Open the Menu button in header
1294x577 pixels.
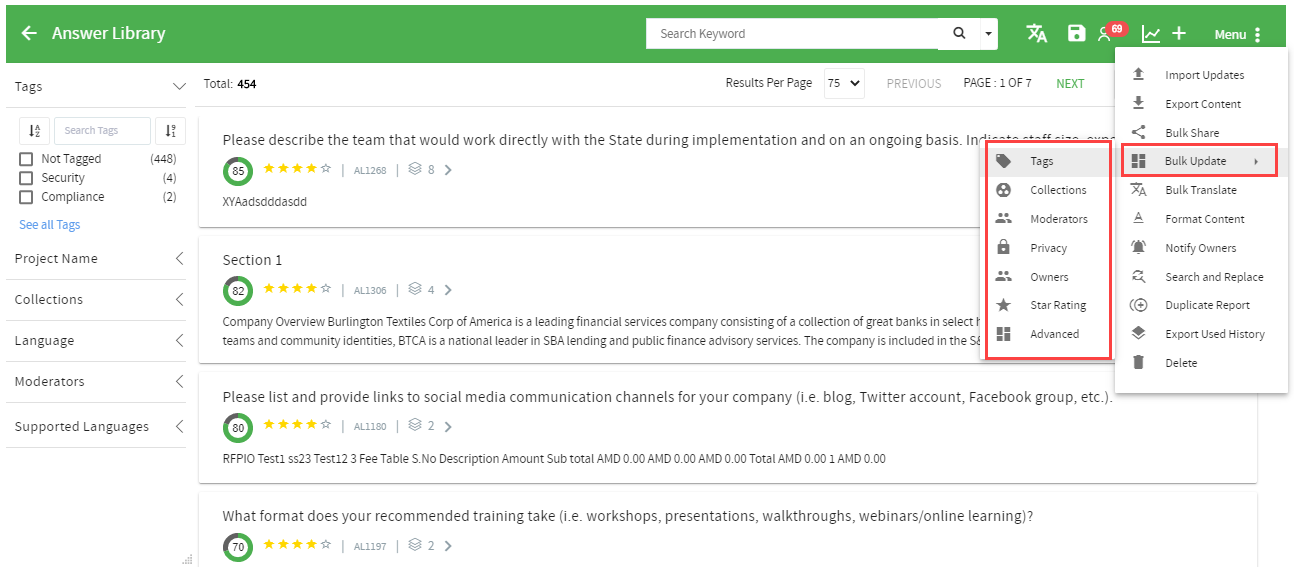point(1238,34)
